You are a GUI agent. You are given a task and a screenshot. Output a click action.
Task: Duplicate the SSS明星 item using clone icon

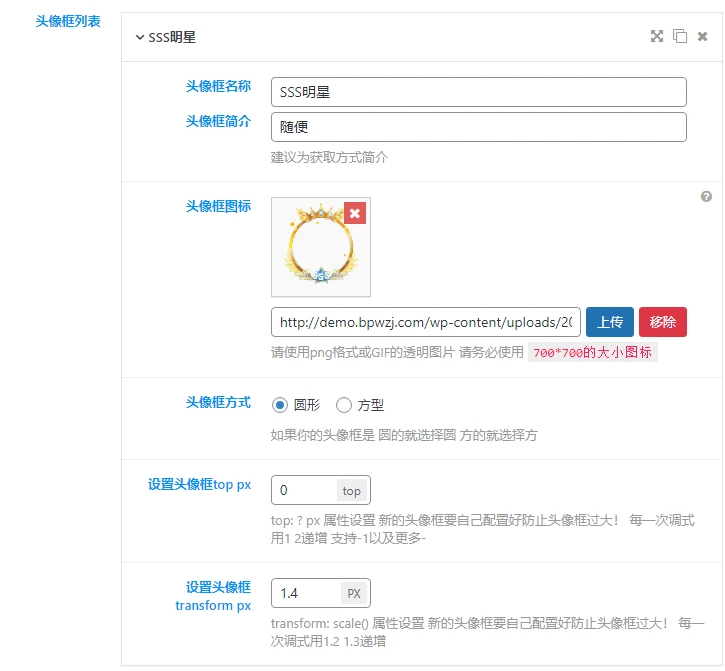pos(680,36)
